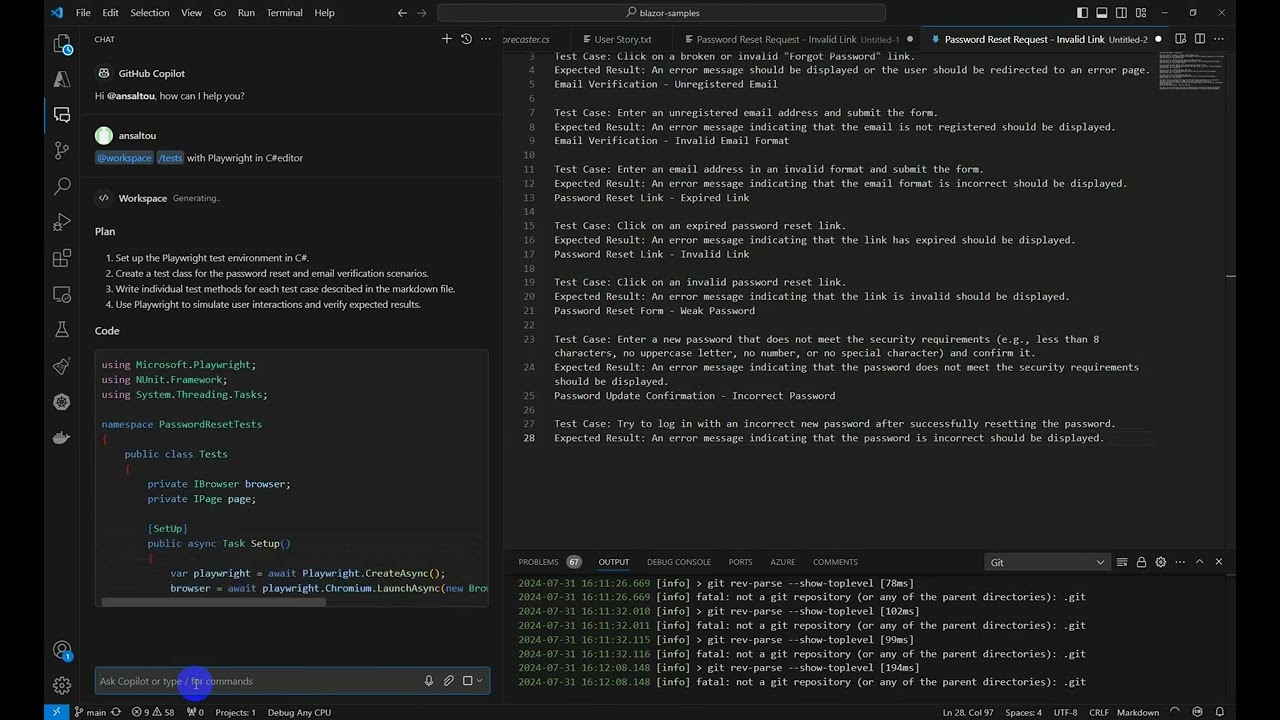Open the Selection menu
This screenshot has width=1280, height=720.
point(150,13)
